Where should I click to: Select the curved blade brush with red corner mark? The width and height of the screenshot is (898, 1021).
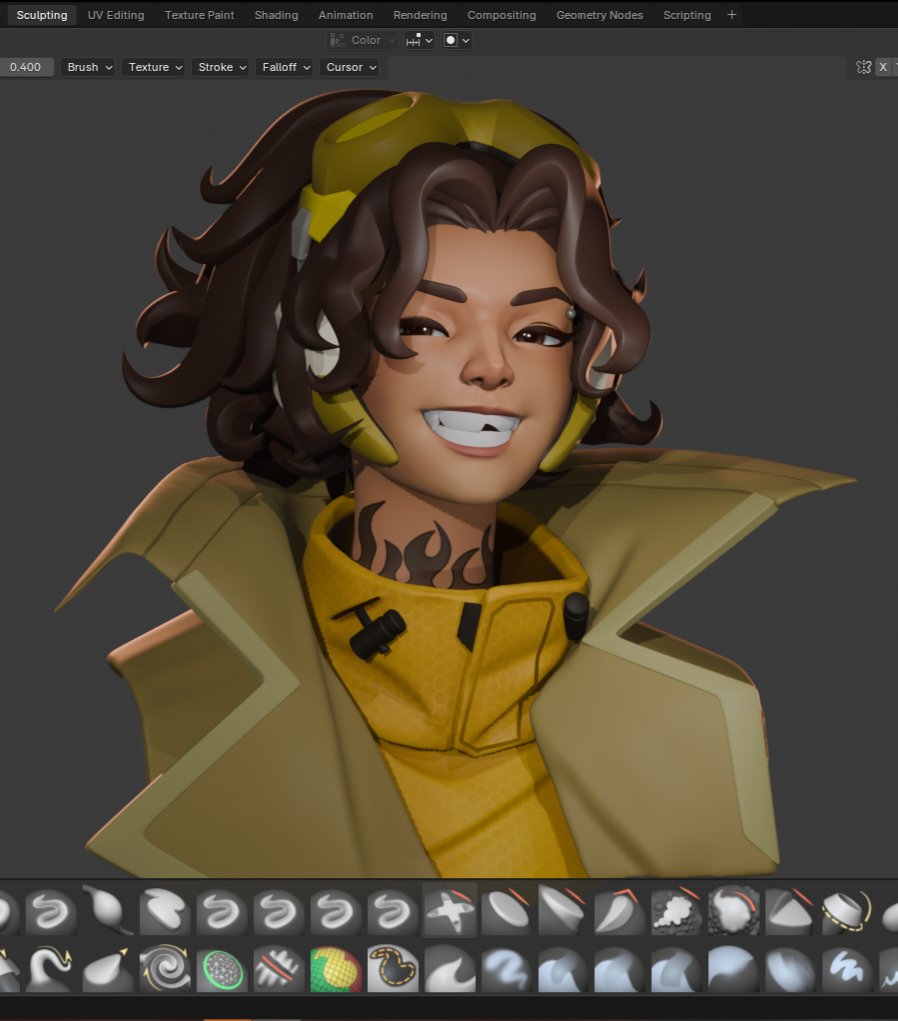click(619, 910)
